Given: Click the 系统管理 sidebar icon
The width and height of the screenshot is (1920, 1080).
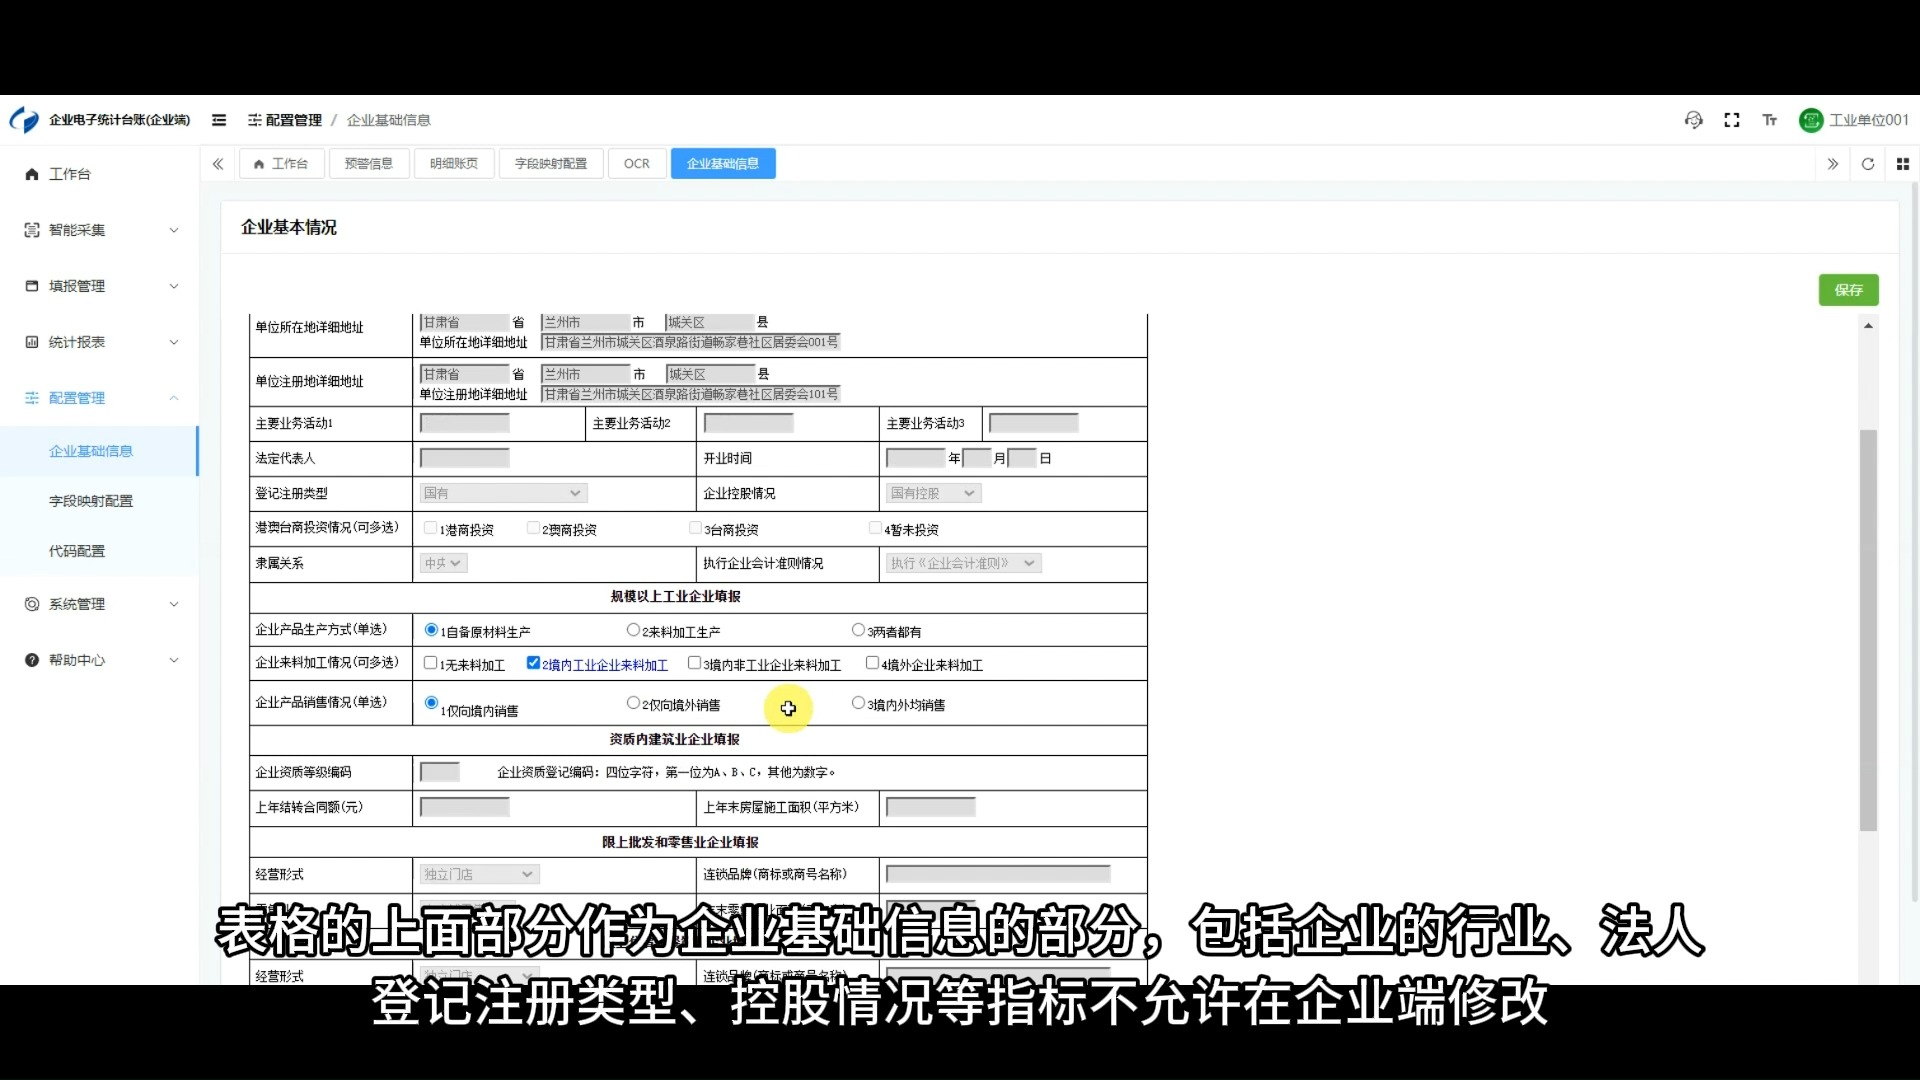Looking at the screenshot, I should pos(32,604).
